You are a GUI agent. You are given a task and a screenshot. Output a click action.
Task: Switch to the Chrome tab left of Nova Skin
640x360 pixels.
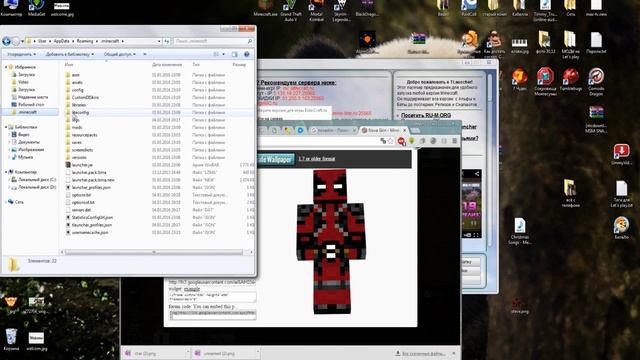tap(333, 130)
